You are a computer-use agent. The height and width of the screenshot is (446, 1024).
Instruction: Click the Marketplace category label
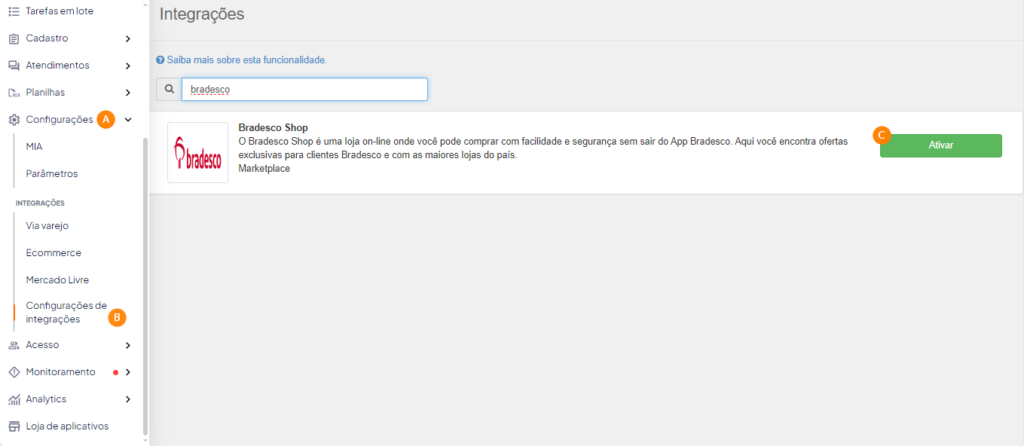(x=264, y=168)
